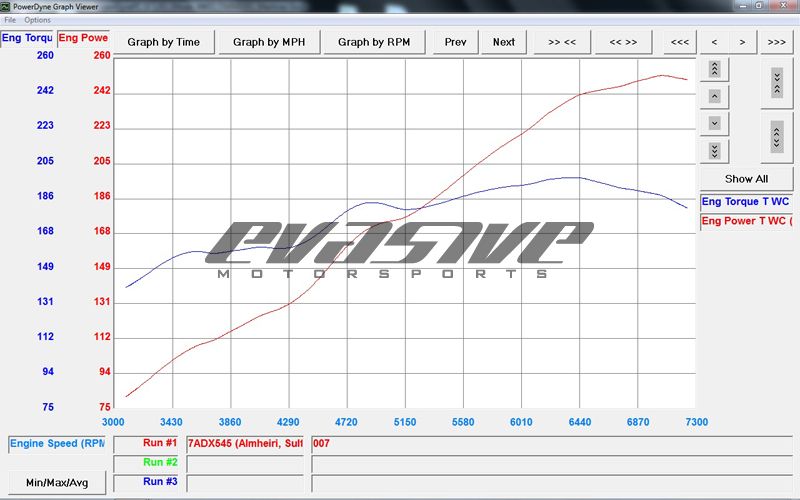The height and width of the screenshot is (500, 800).
Task: Open the Options menu
Action: tap(37, 20)
